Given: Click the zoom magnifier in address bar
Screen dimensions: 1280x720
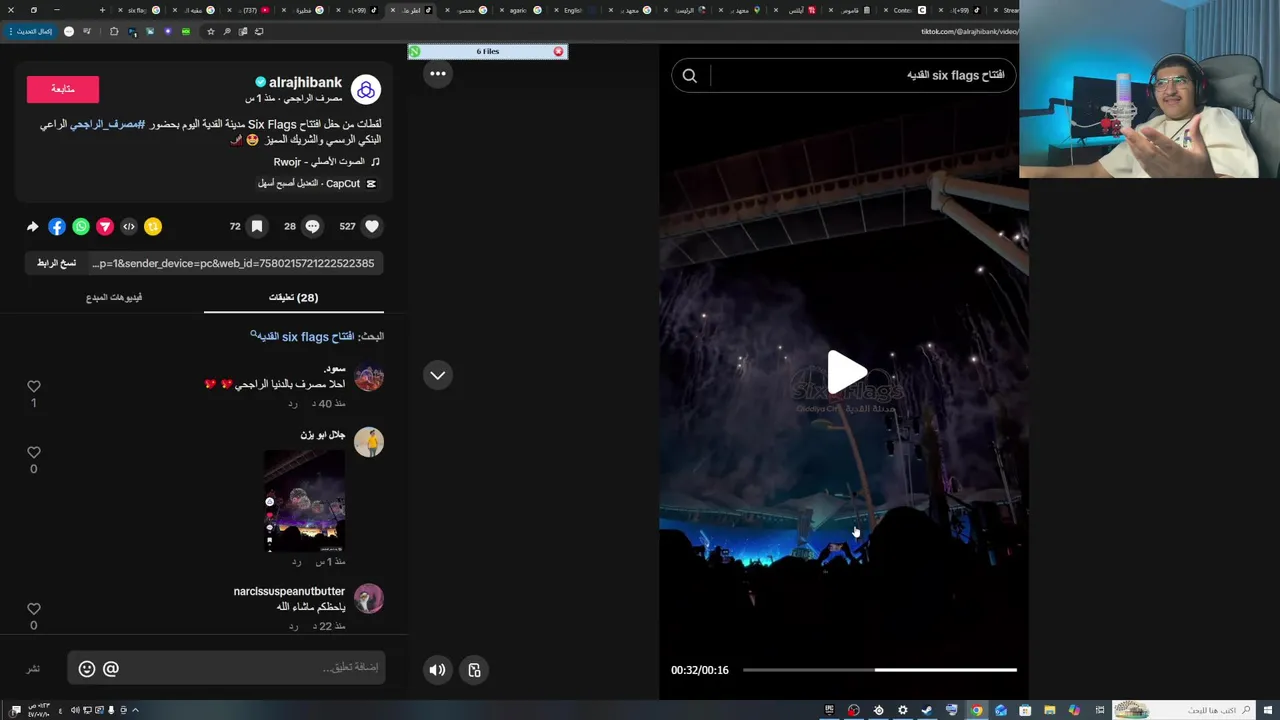Looking at the screenshot, I should 227,31.
